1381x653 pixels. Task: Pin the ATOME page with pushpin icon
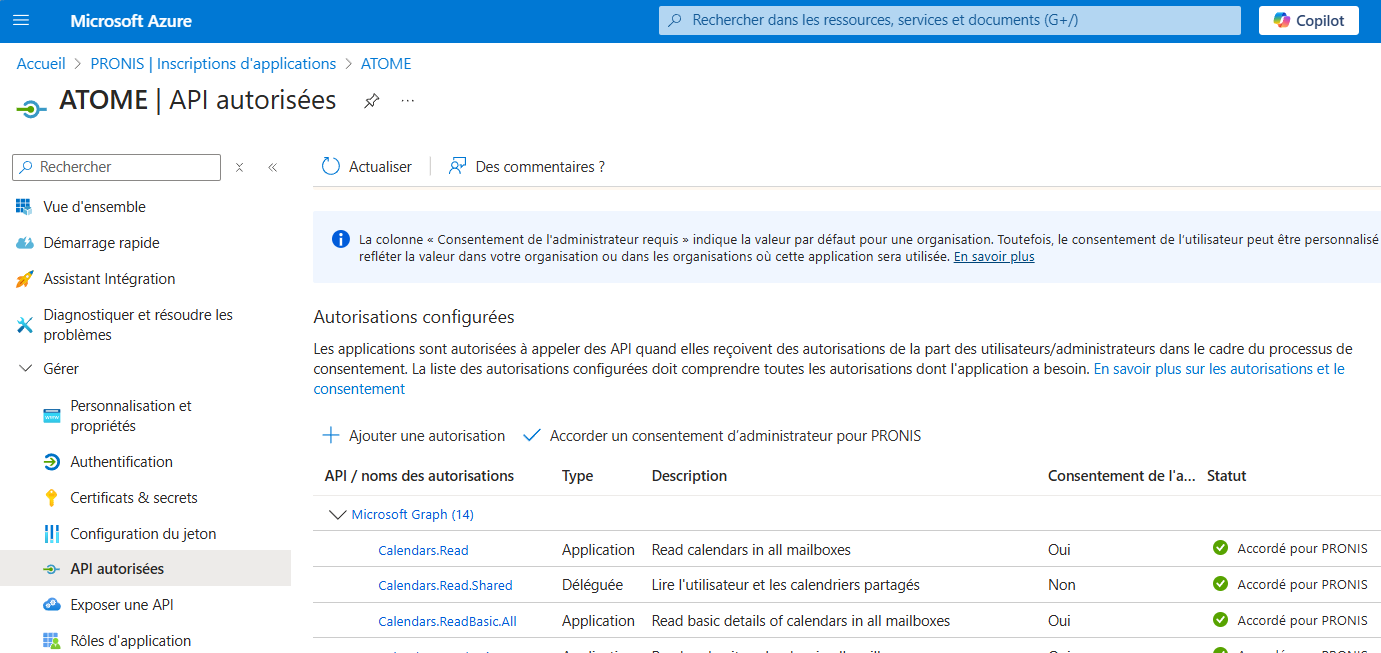point(371,101)
